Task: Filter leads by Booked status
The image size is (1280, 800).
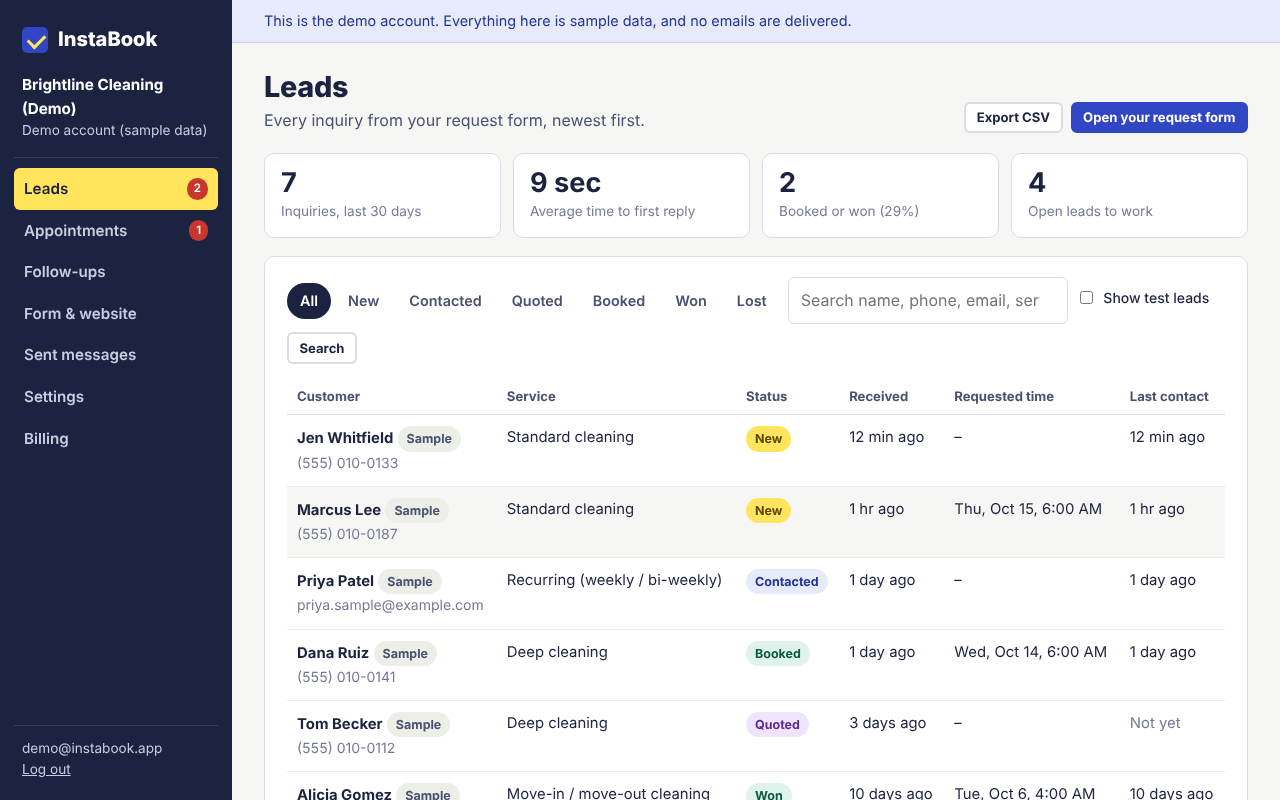Action: 619,301
